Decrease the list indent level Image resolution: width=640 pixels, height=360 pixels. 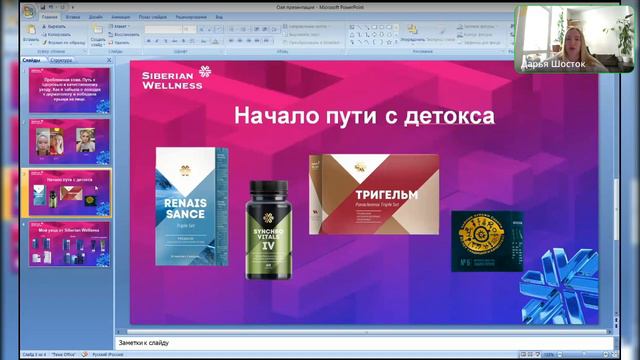click(x=256, y=29)
